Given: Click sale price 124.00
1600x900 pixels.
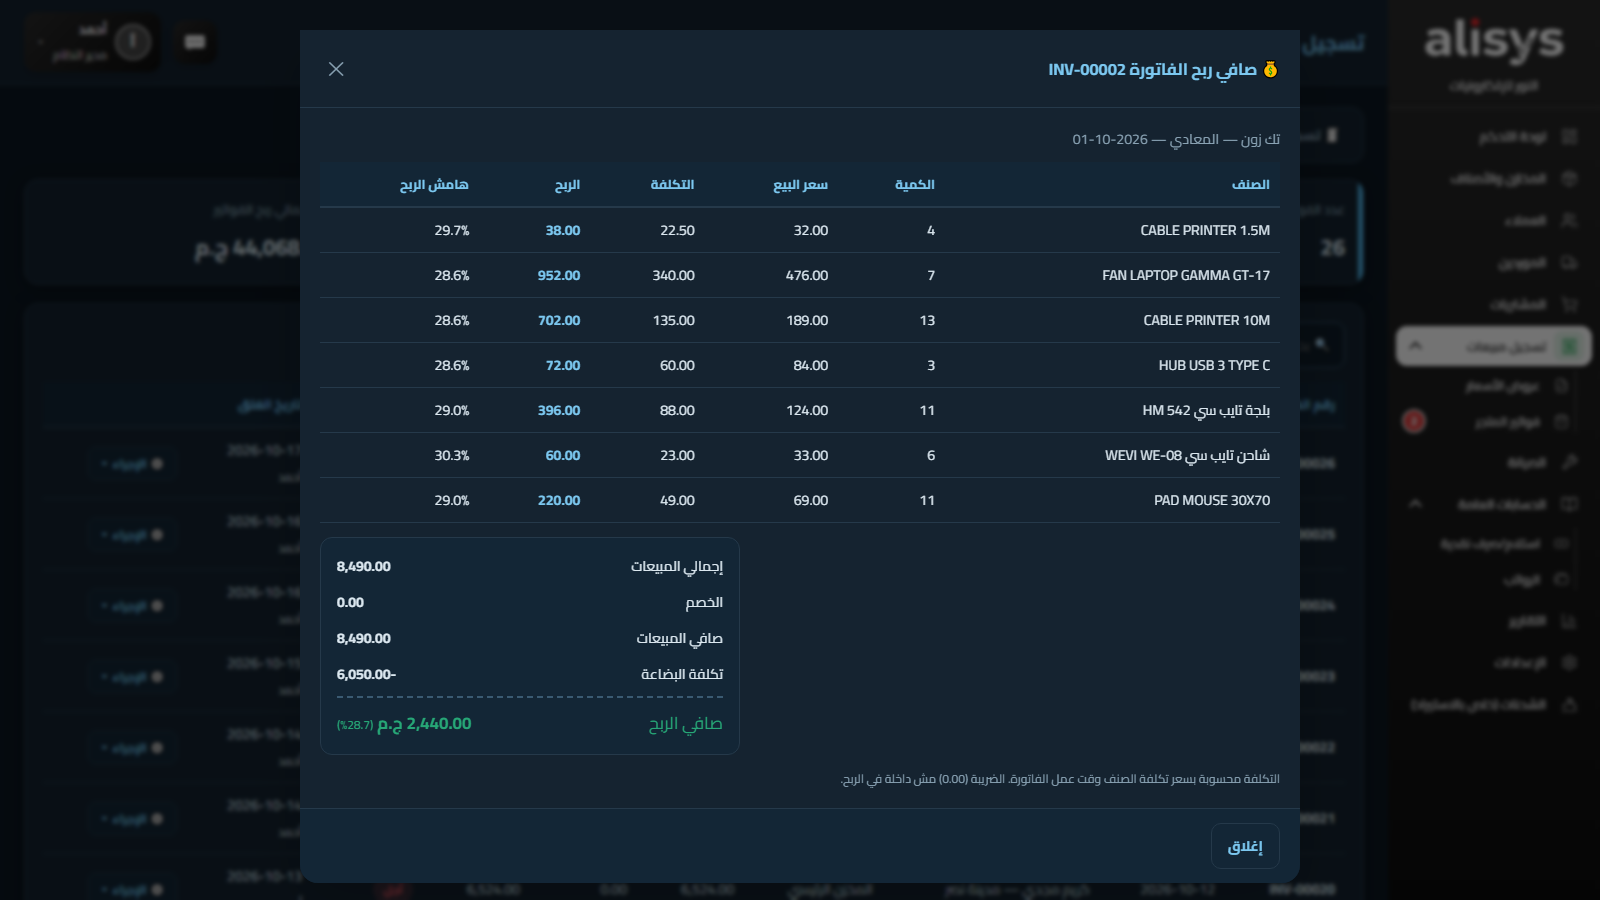Looking at the screenshot, I should click(807, 410).
